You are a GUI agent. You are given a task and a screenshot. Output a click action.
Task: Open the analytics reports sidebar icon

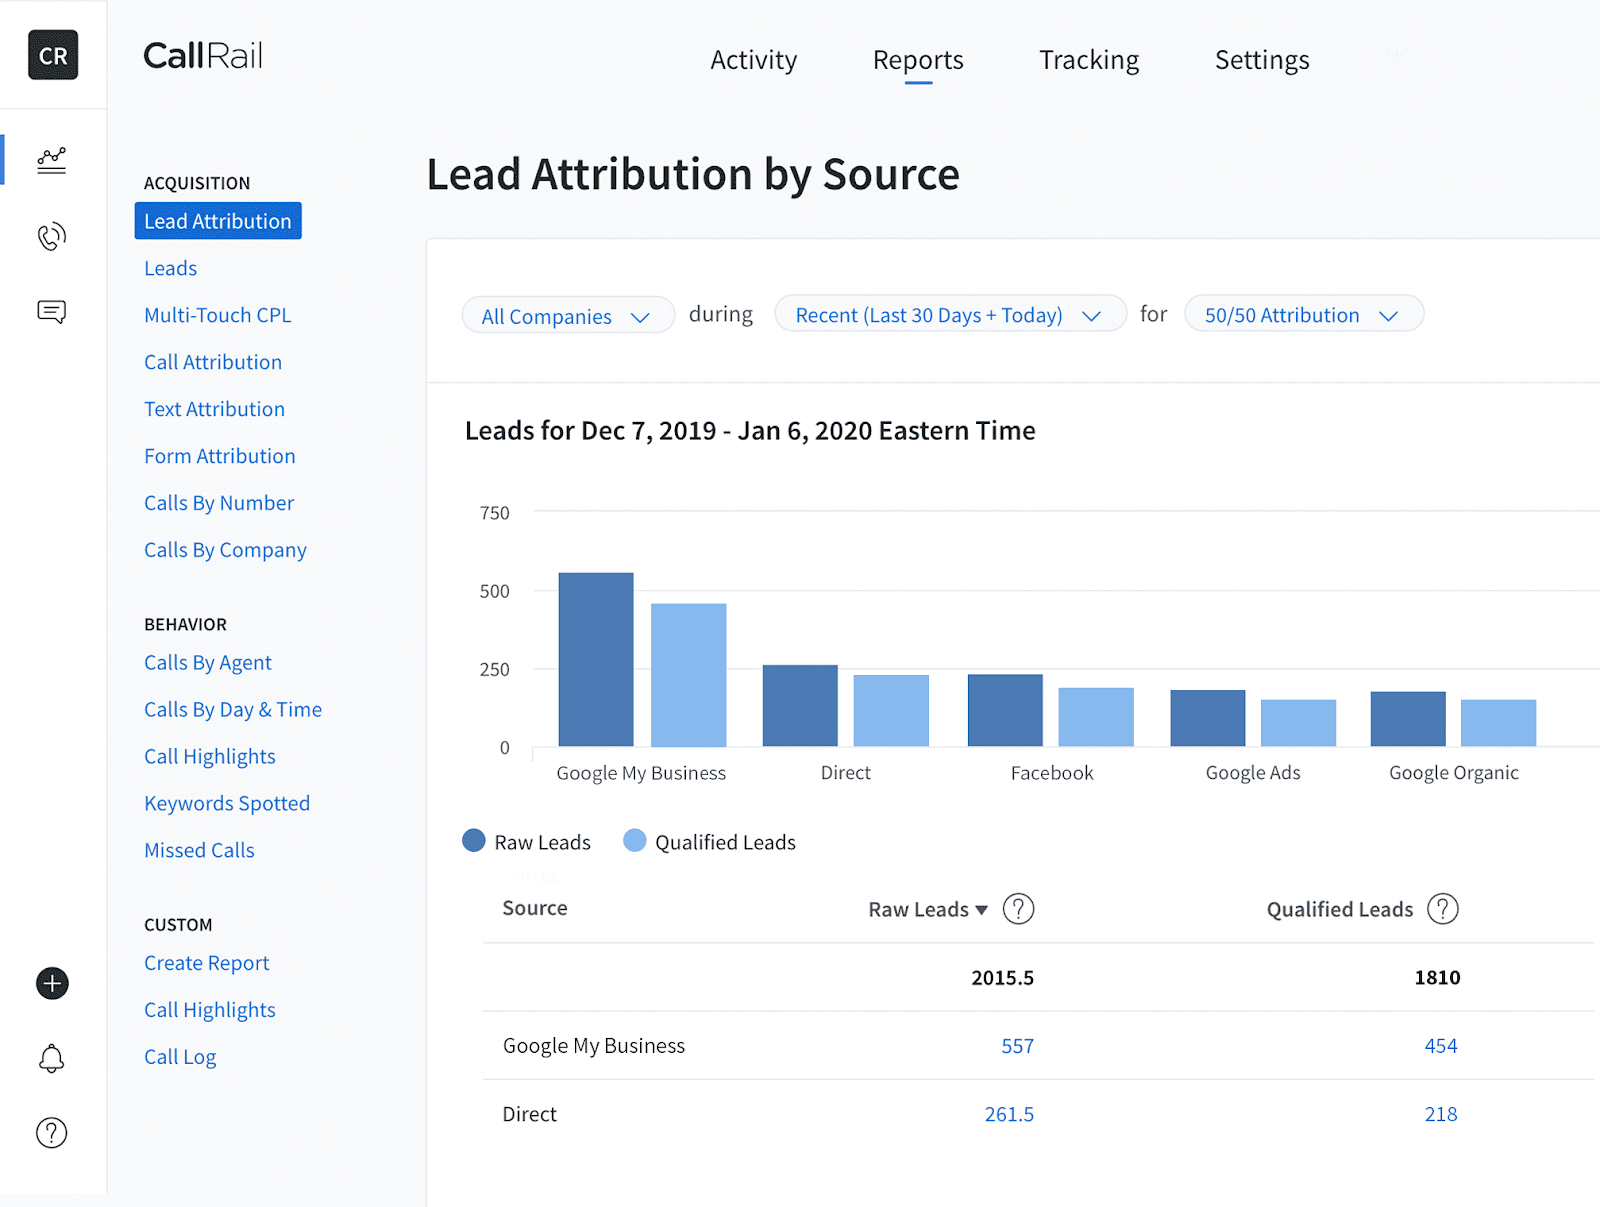(51, 159)
